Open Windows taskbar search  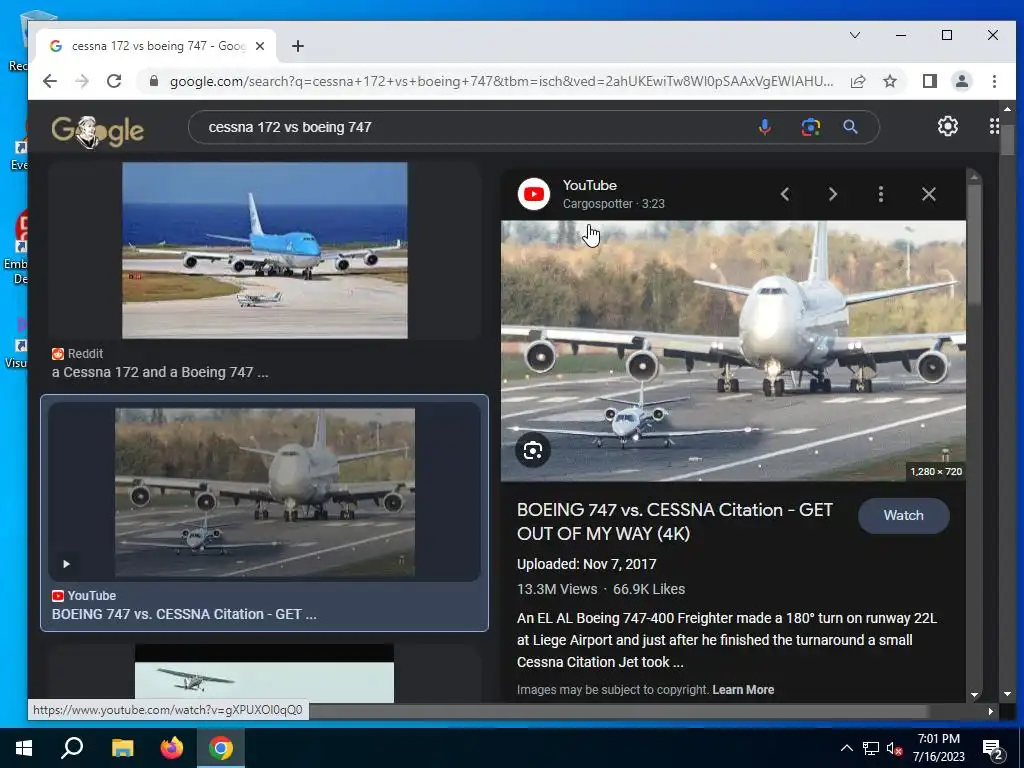coord(72,748)
